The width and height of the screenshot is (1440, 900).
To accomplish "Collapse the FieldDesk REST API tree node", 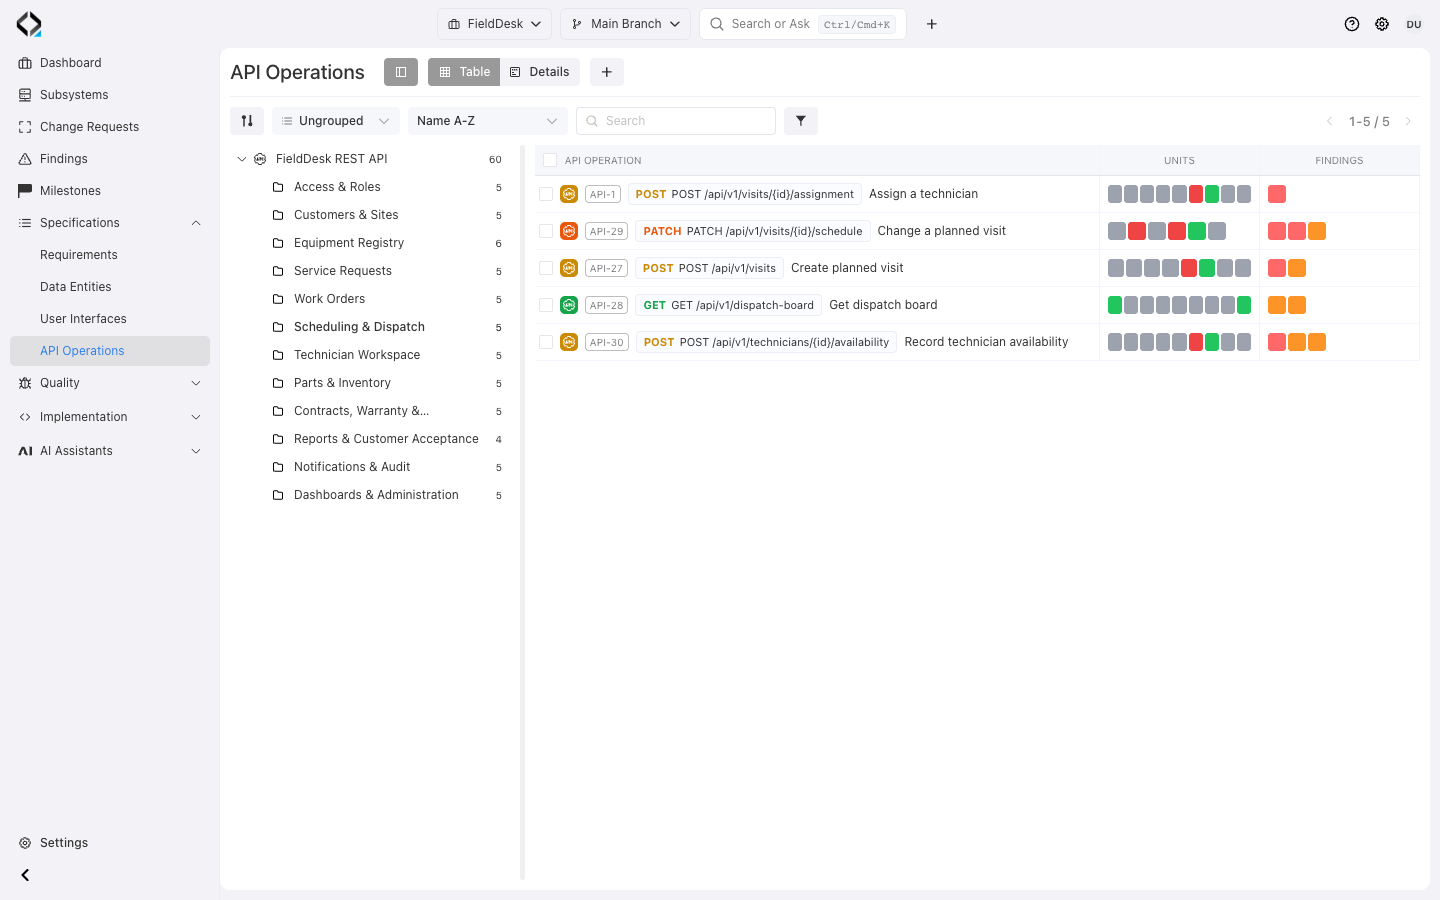I will coord(242,159).
